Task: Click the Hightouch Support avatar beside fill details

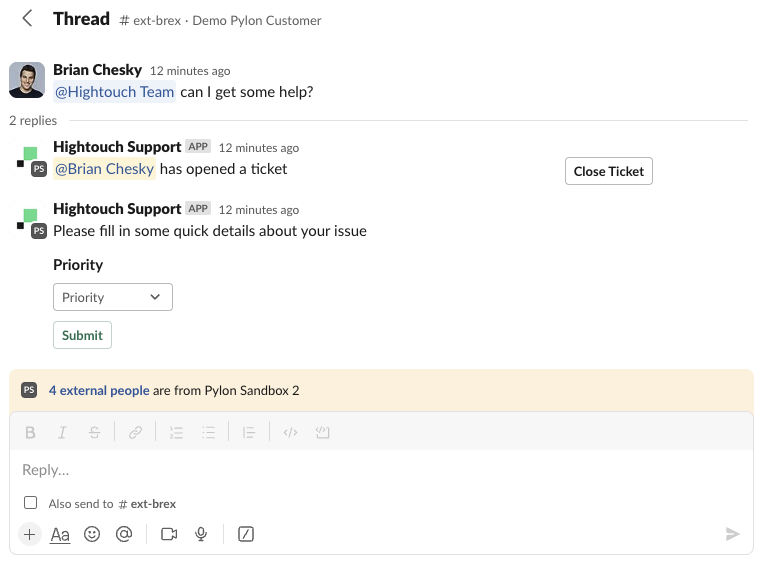Action: [29, 222]
